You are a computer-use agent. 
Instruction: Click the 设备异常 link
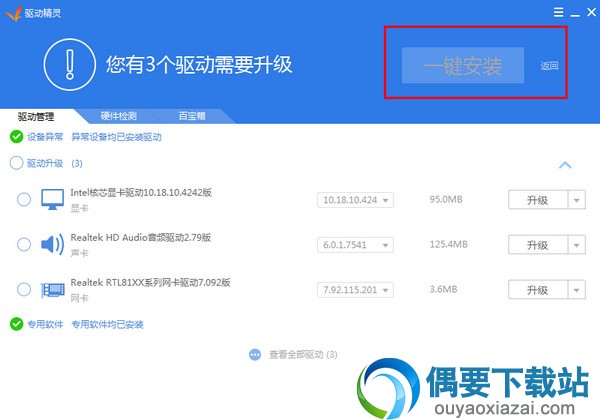click(45, 137)
